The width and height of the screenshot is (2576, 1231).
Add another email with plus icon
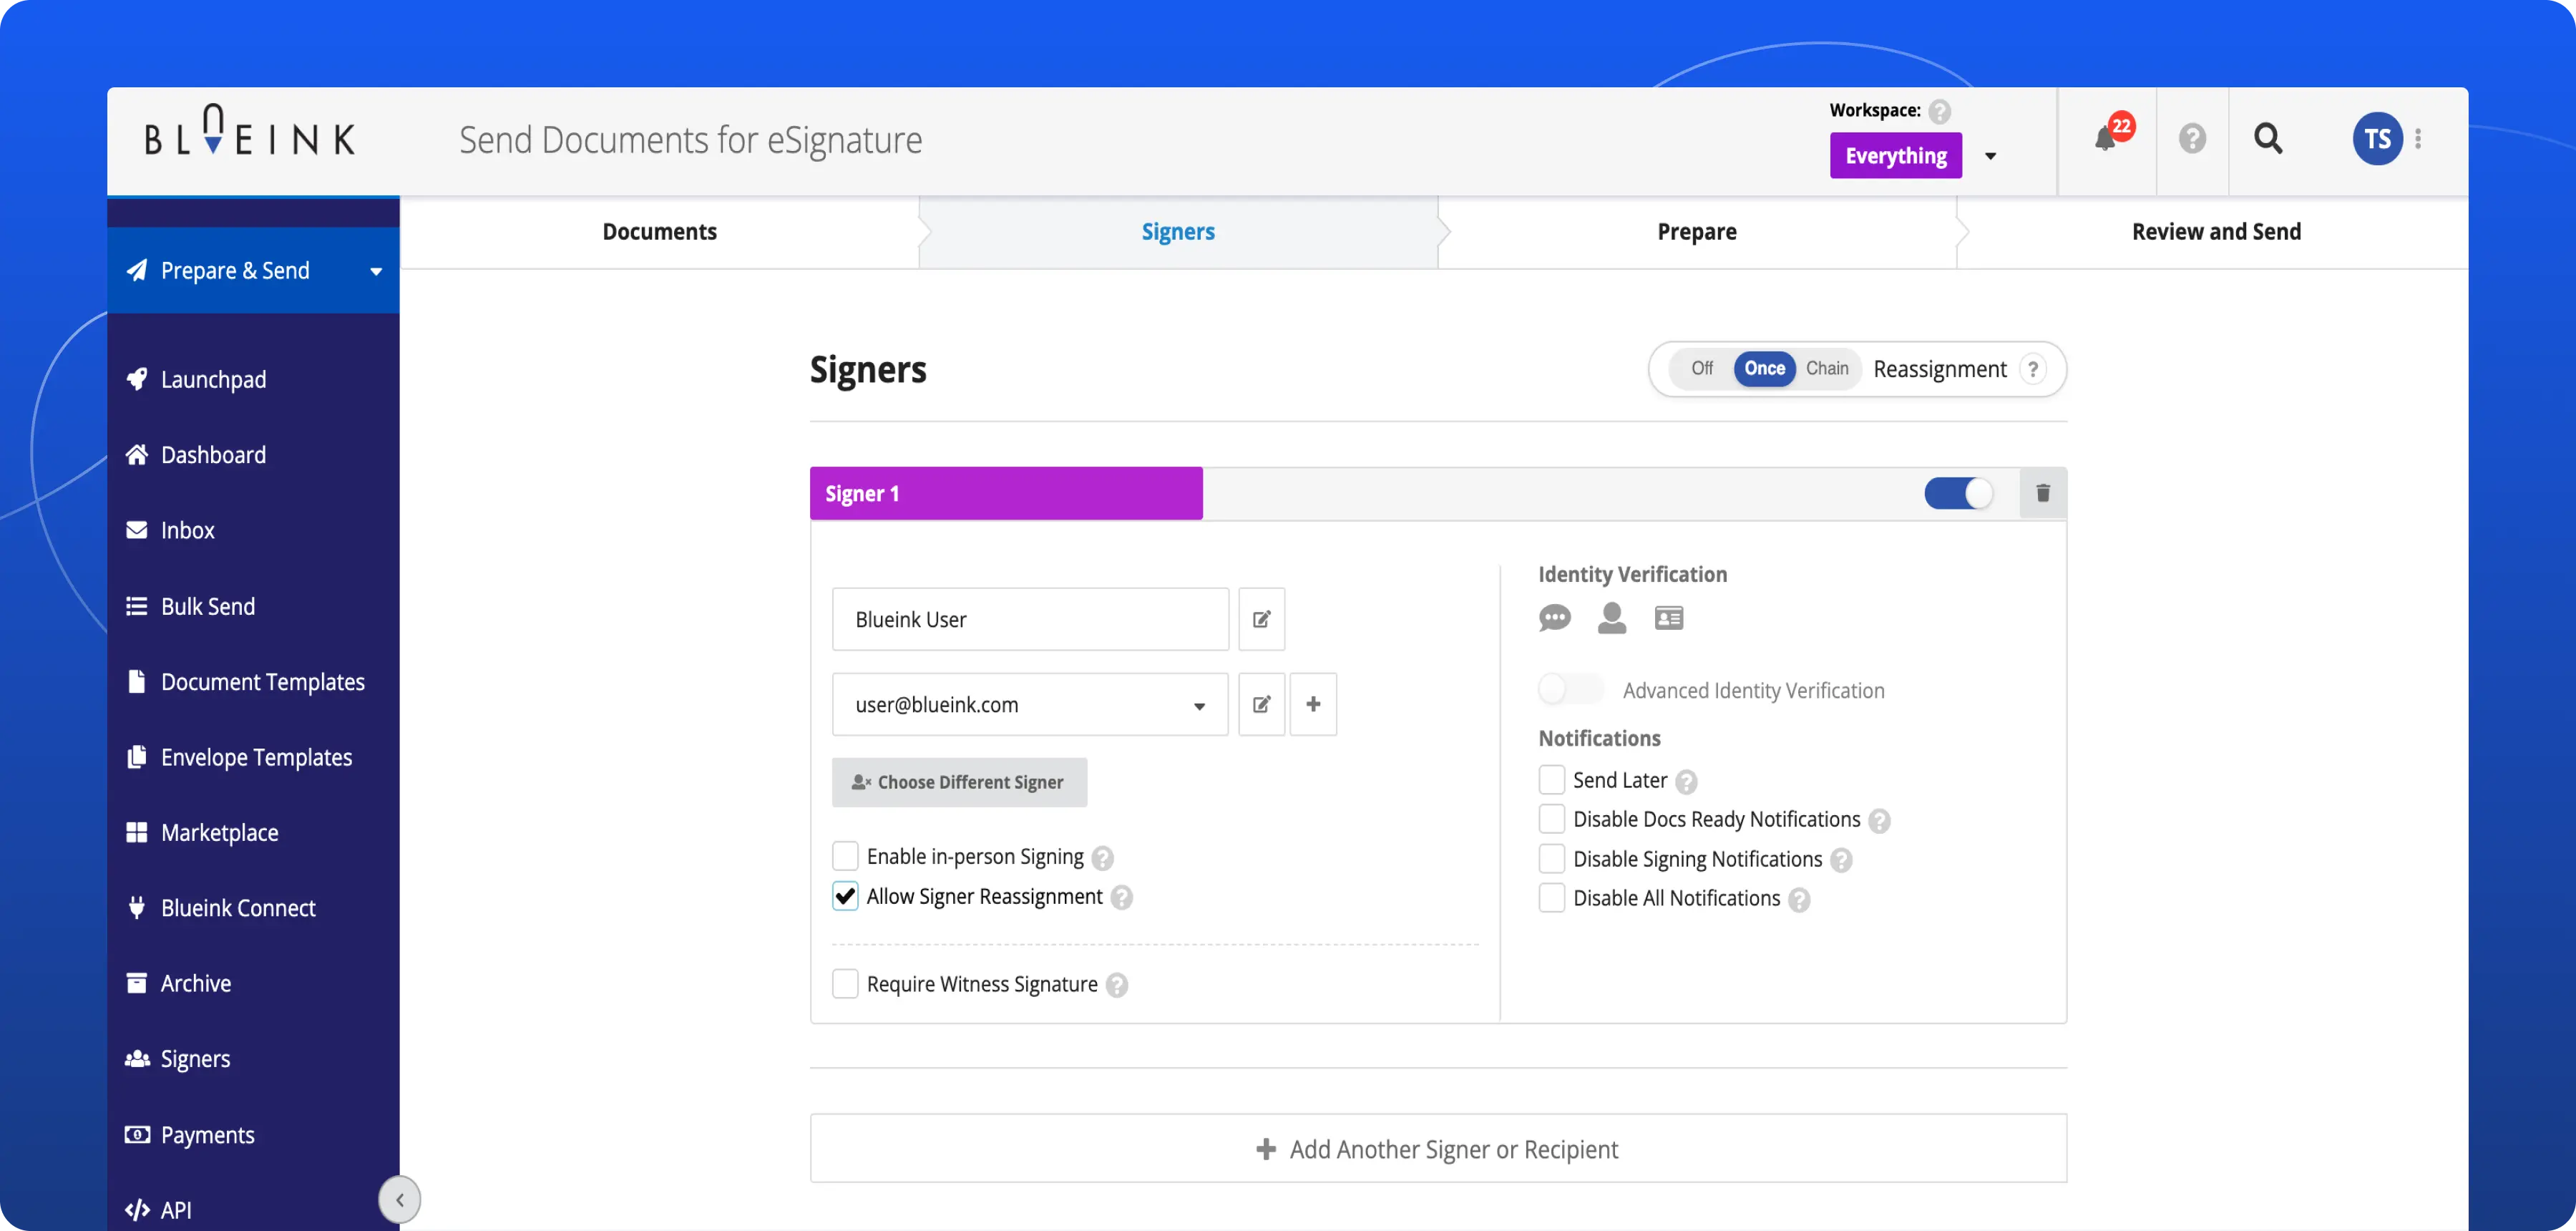click(1313, 704)
